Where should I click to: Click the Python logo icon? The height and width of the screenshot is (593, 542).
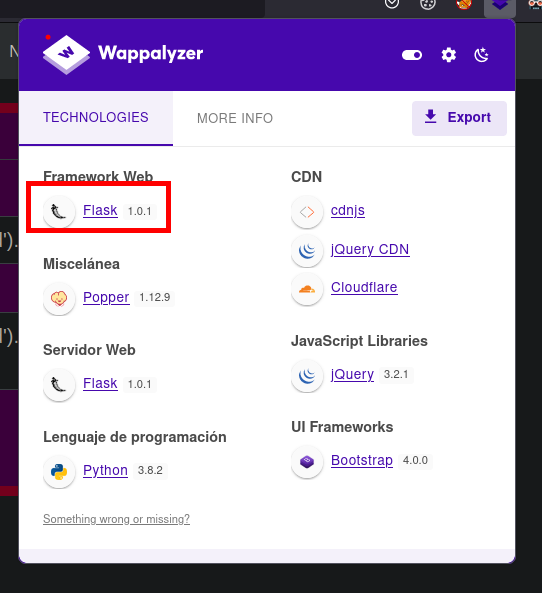(x=59, y=472)
